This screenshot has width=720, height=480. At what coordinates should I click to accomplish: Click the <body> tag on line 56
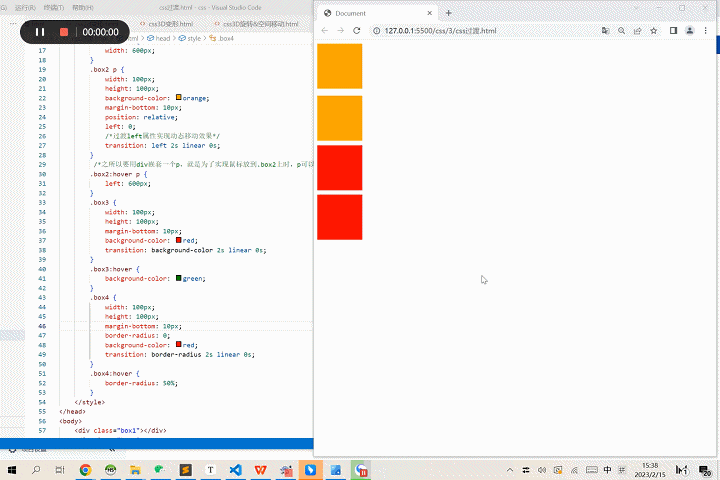[x=70, y=421]
